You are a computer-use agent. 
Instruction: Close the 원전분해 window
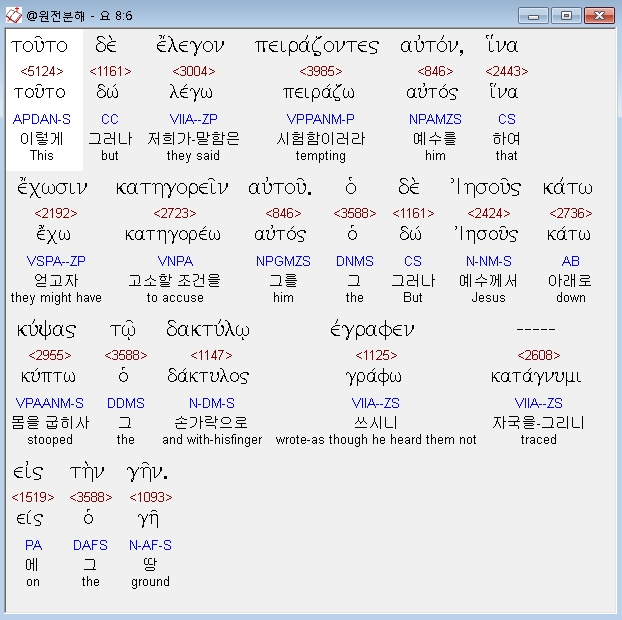point(599,16)
